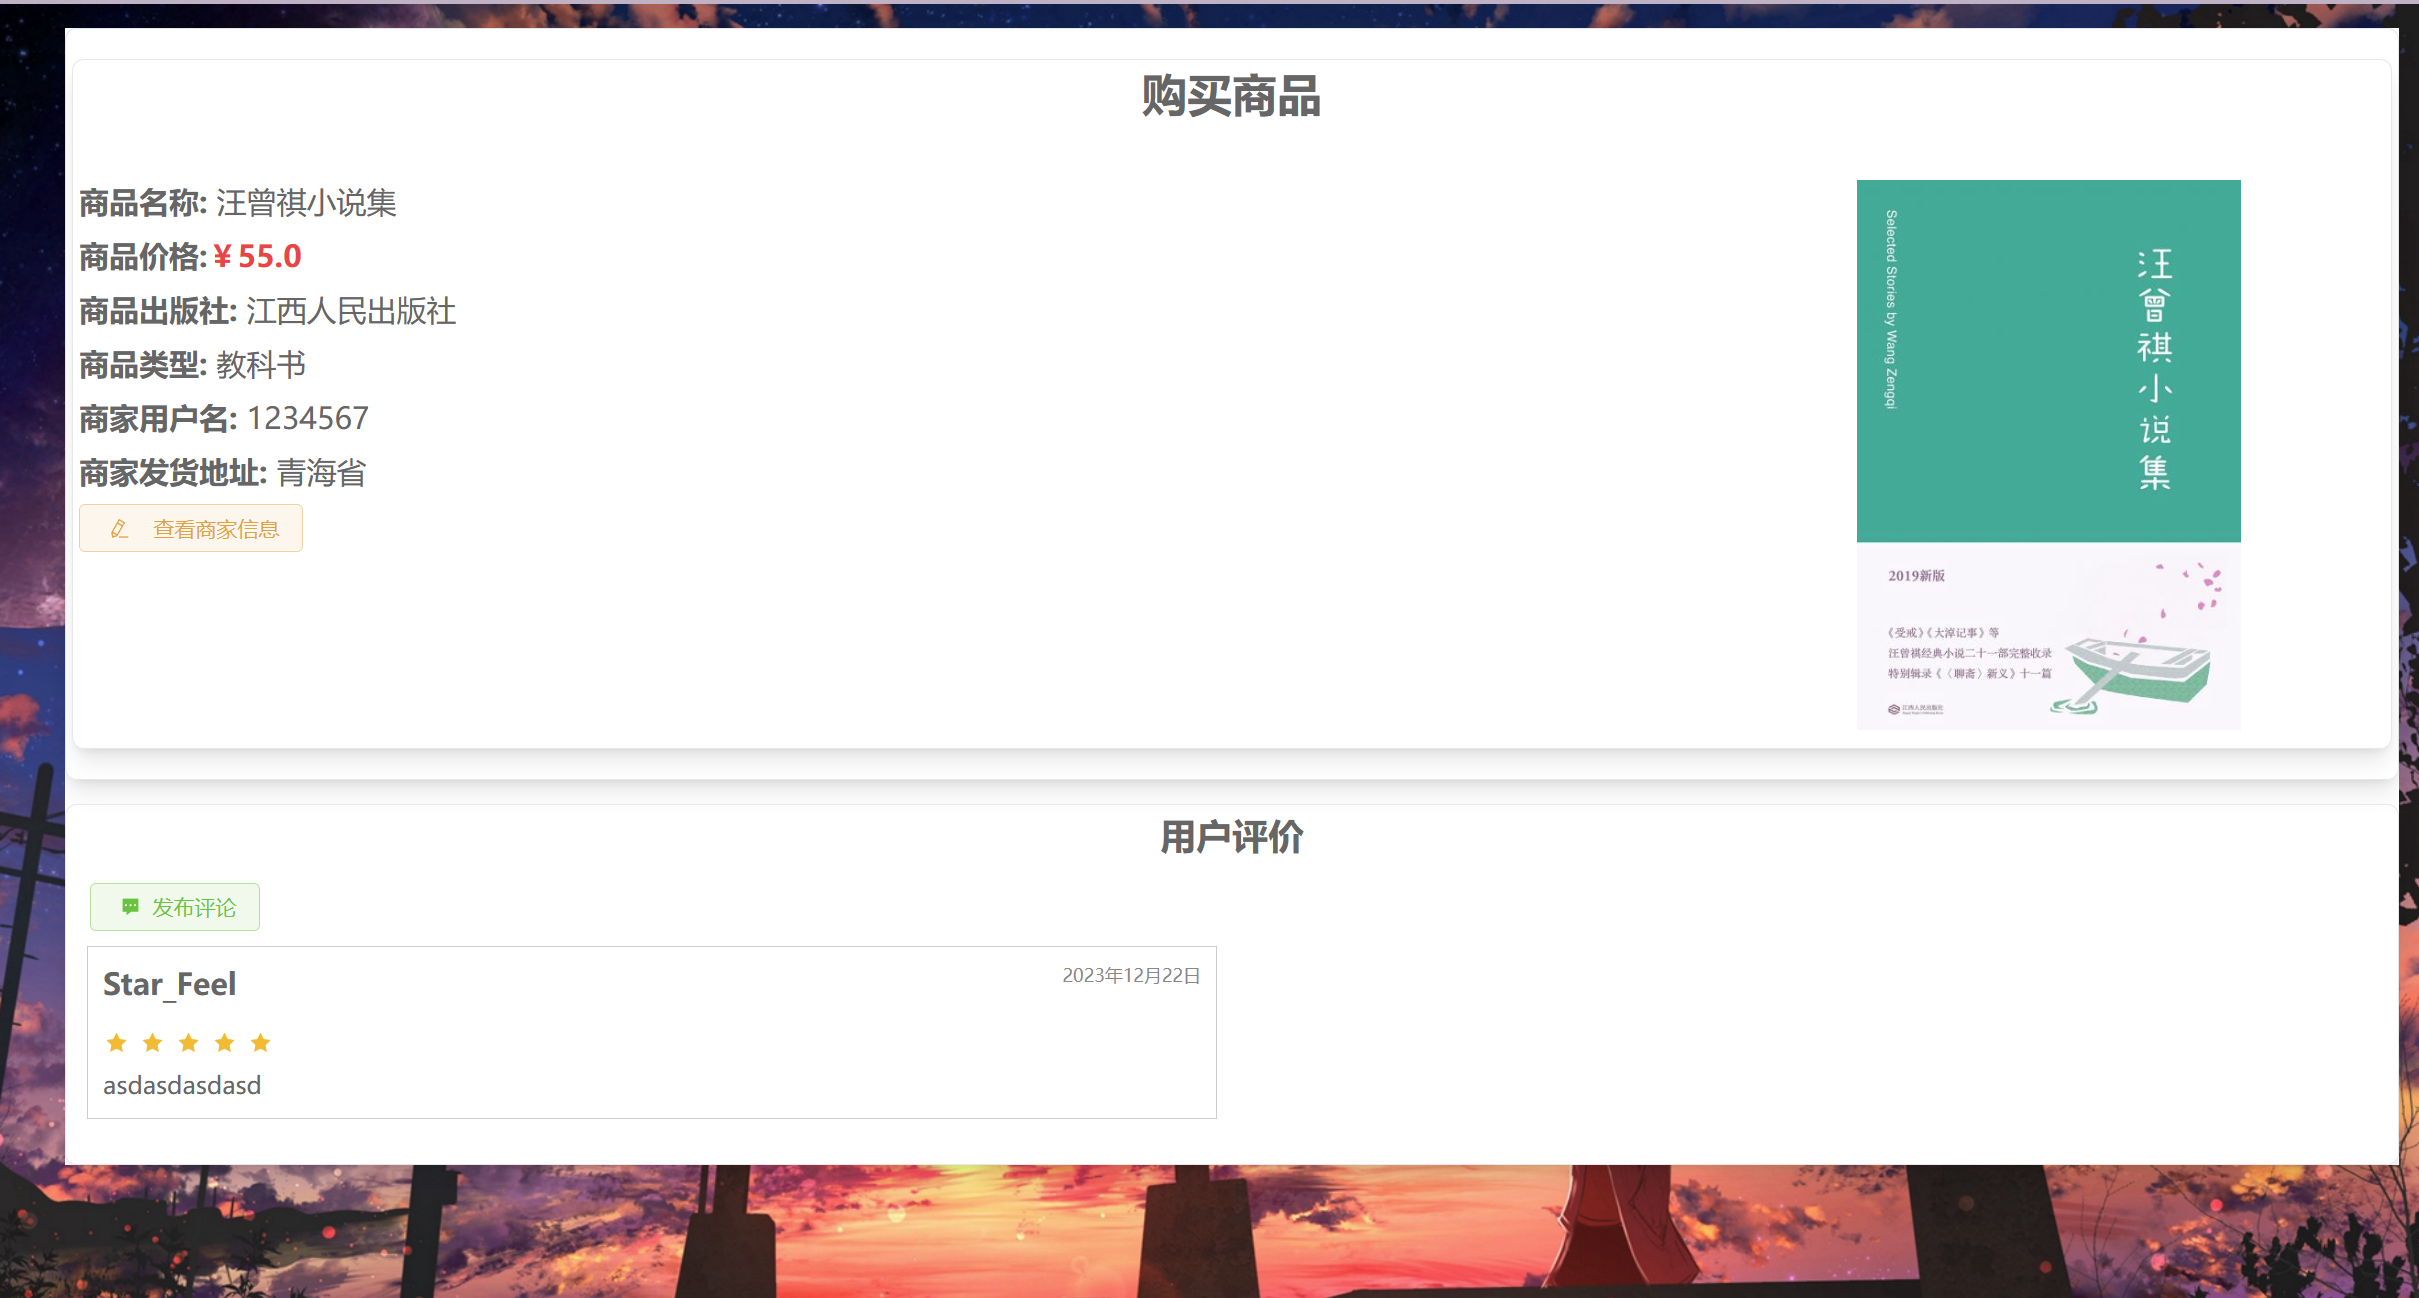Image resolution: width=2419 pixels, height=1298 pixels.
Task: Click the pencil icon in 查看商家信息 button
Action: click(x=119, y=529)
